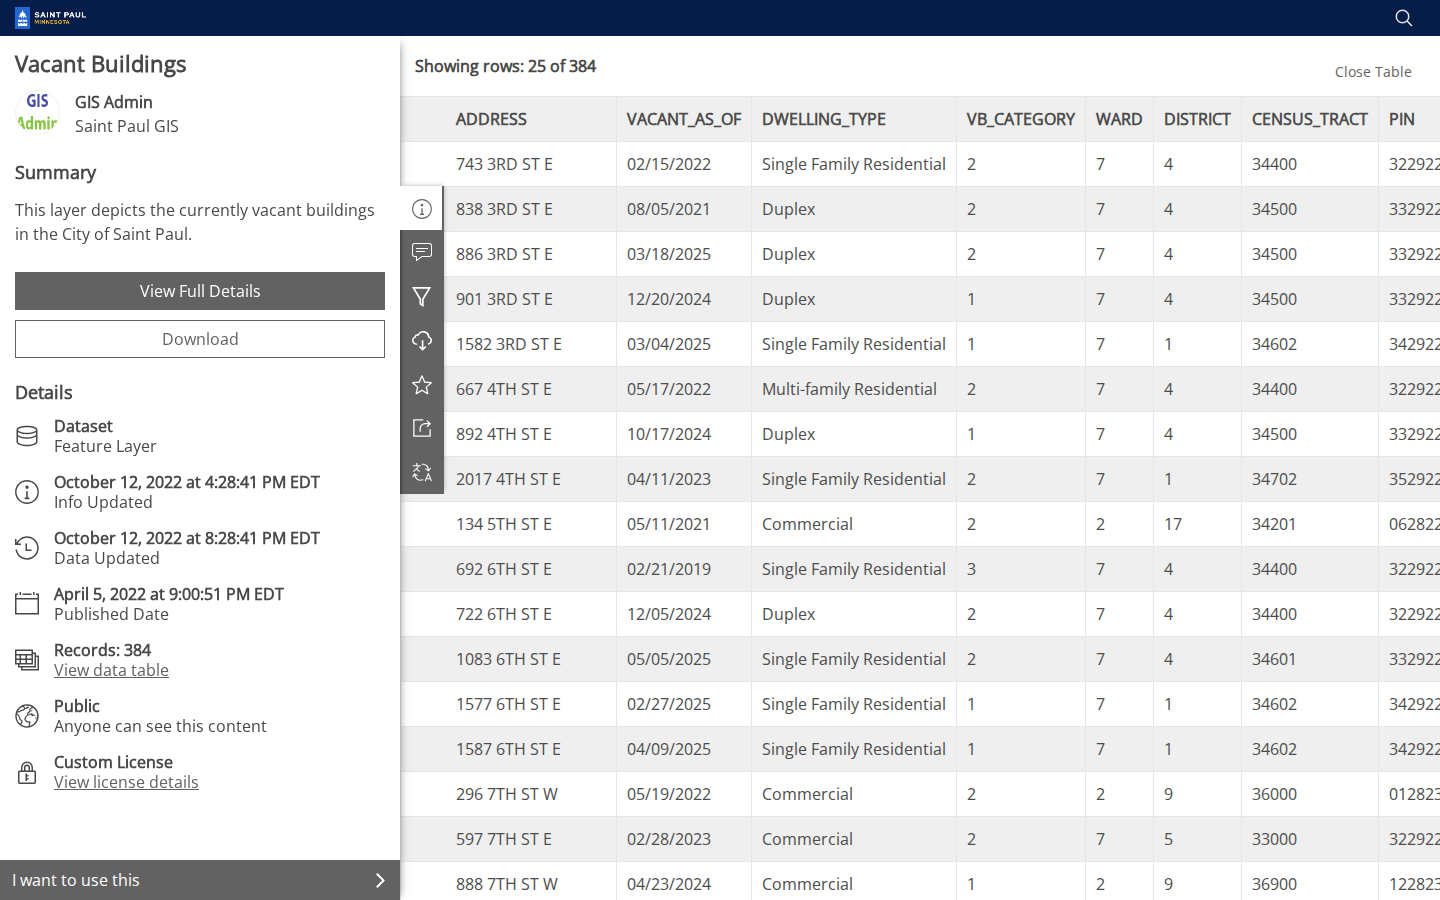The image size is (1440, 900).
Task: Click the Download button
Action: (200, 339)
